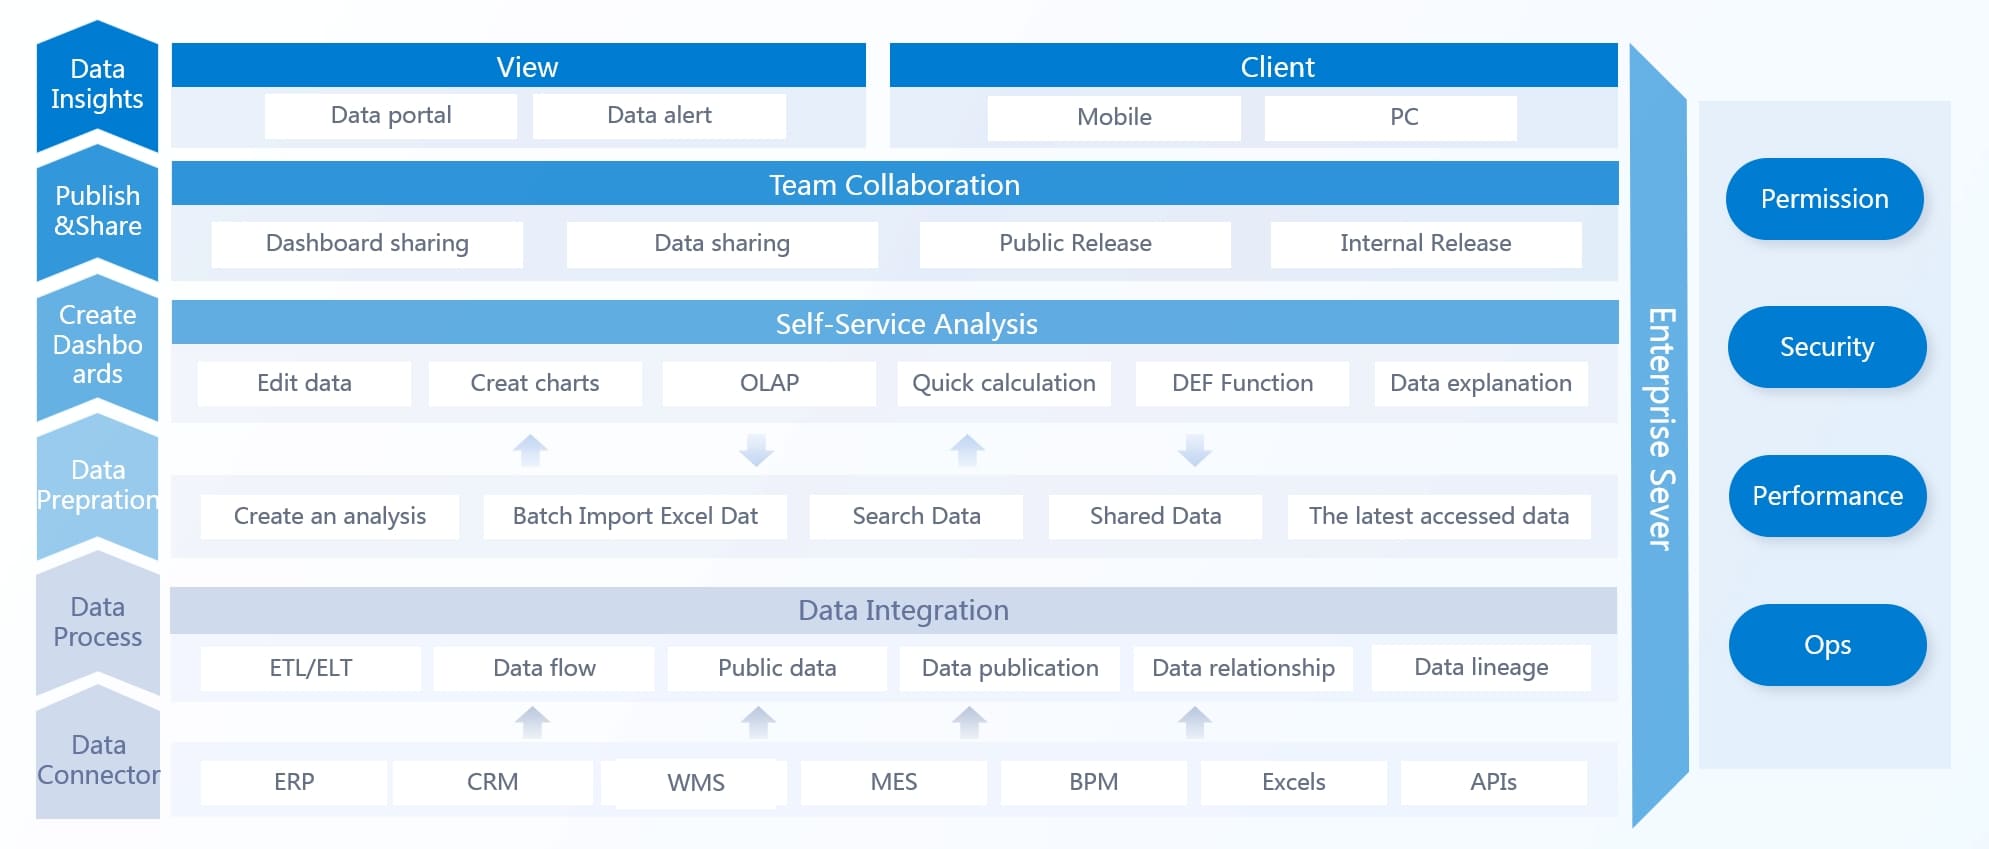Image resolution: width=1989 pixels, height=849 pixels.
Task: Click the up arrow beneath Public data
Action: [x=758, y=721]
